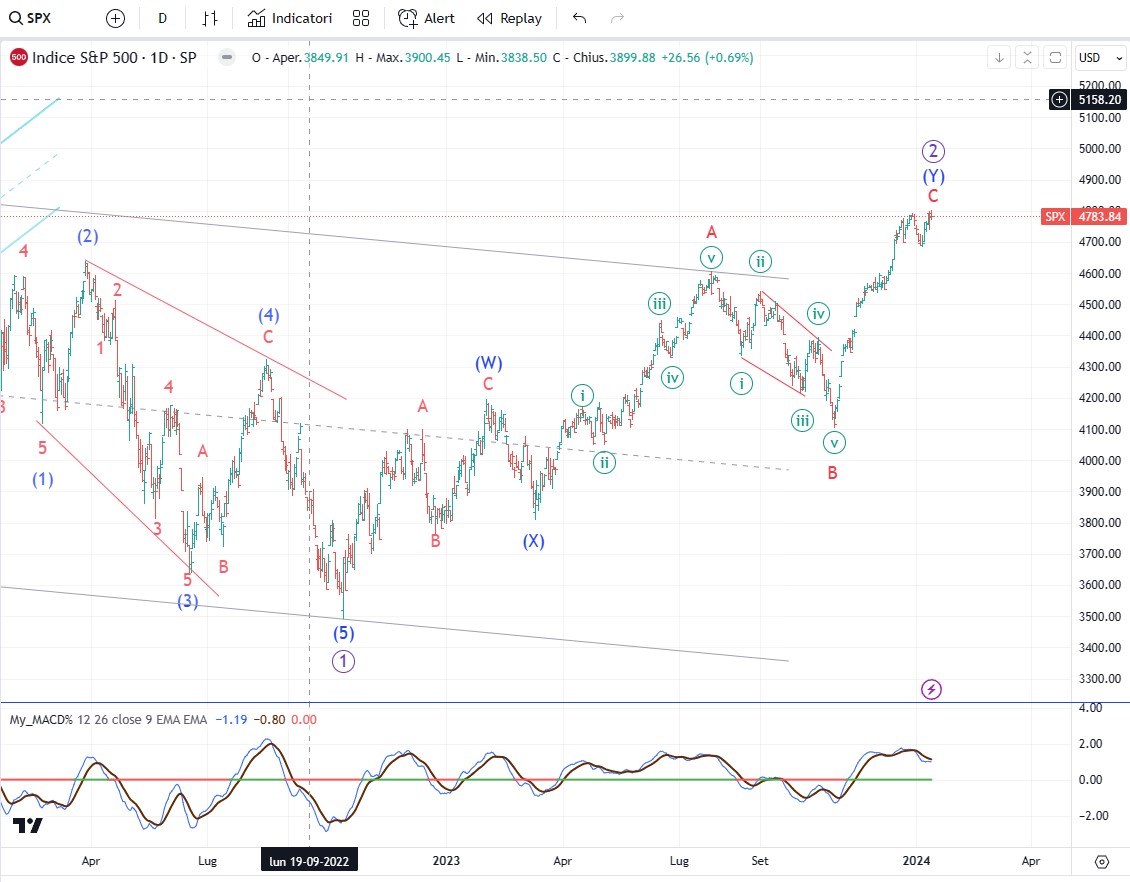Start bar Replay mode
The width and height of the screenshot is (1130, 882).
pos(510,18)
